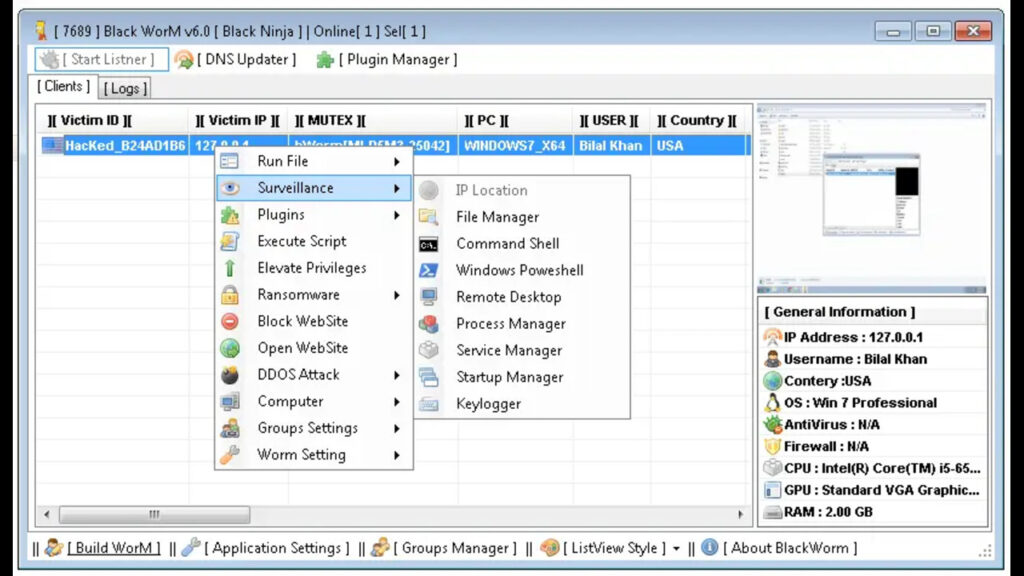Expand the Worm Setting submenu arrow

click(x=396, y=455)
